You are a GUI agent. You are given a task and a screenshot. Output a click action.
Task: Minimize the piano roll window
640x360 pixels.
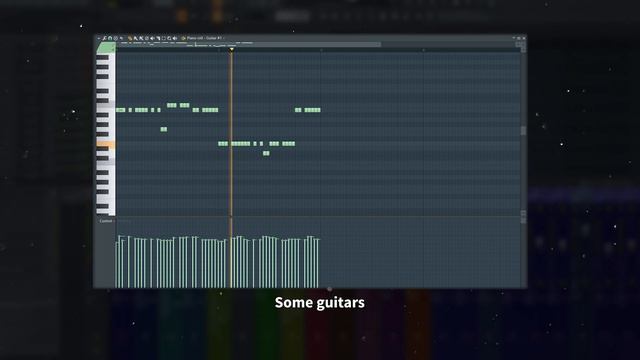pos(513,38)
